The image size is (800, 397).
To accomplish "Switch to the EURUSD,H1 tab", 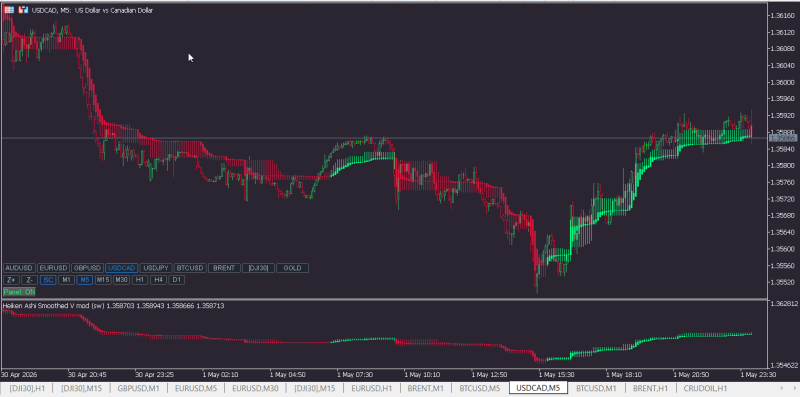I will [x=372, y=388].
